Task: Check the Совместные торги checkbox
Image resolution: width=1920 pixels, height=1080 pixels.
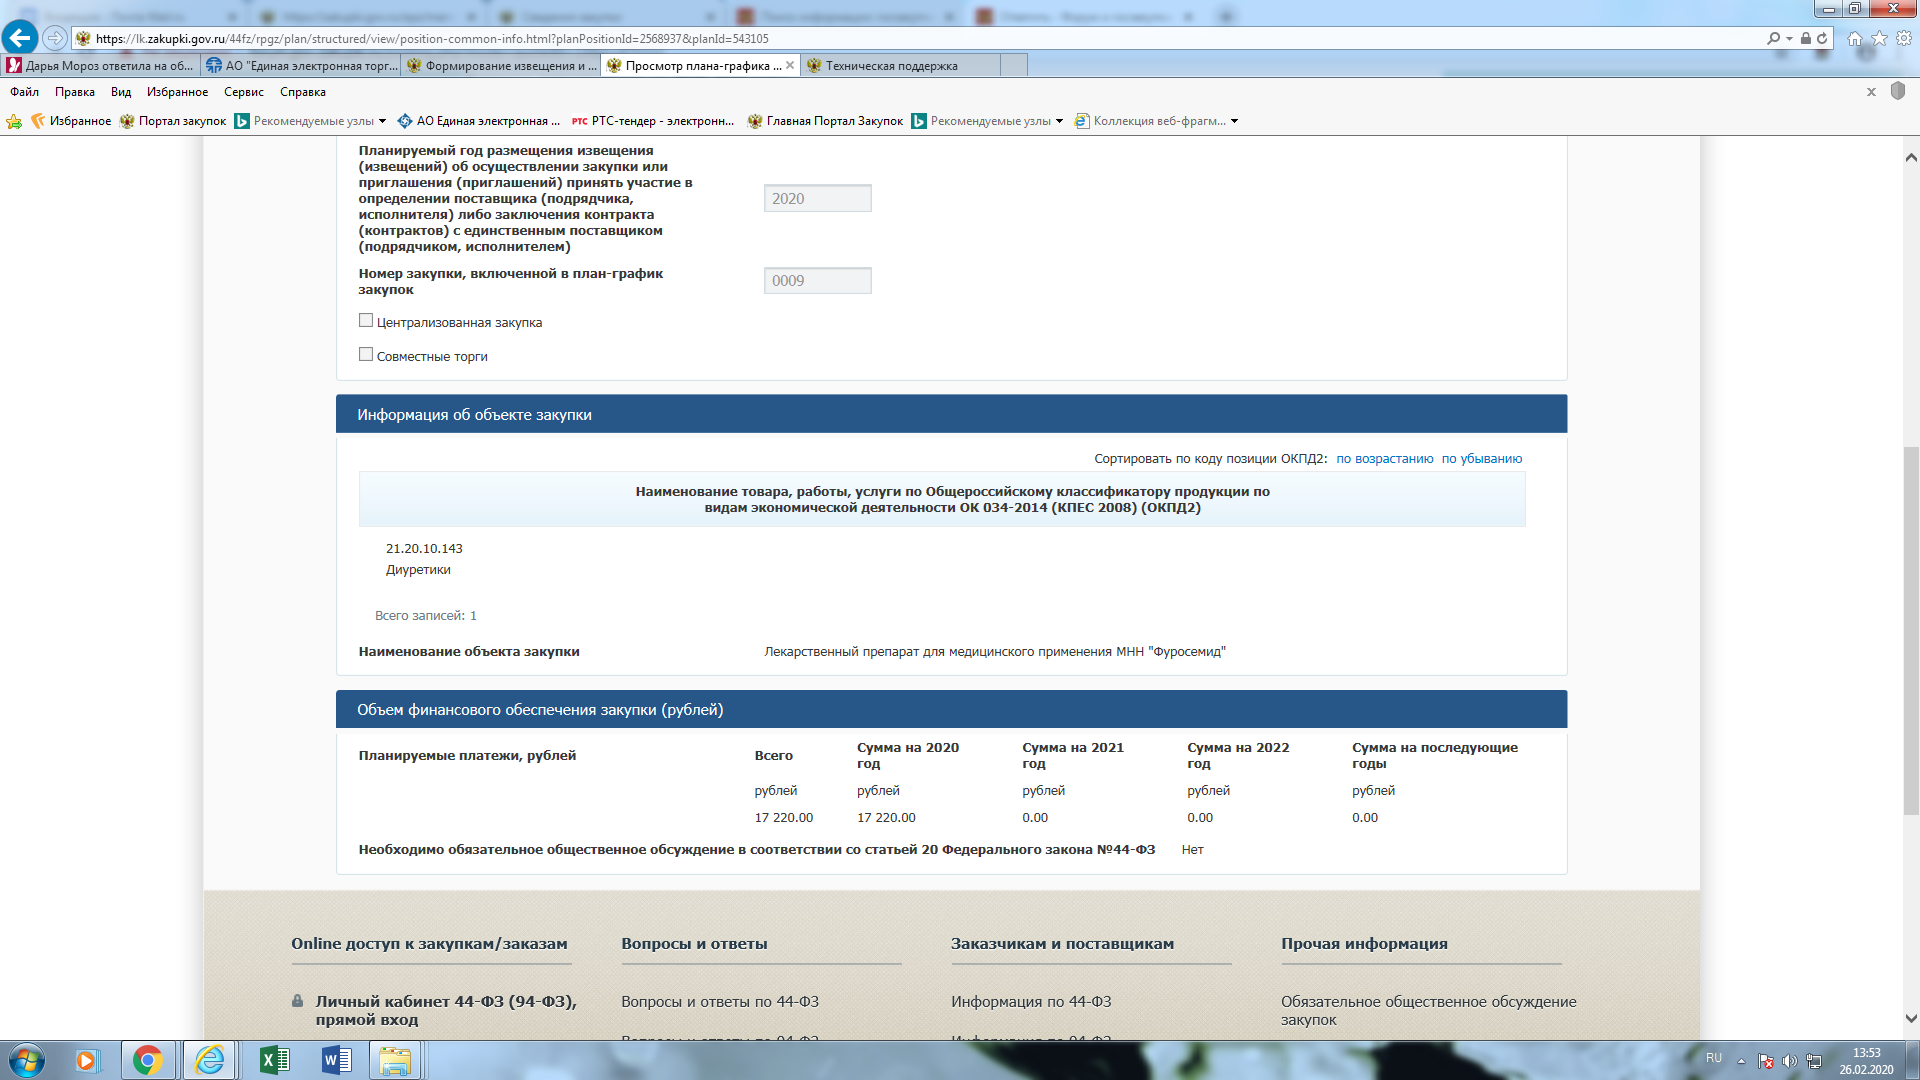Action: click(x=366, y=355)
